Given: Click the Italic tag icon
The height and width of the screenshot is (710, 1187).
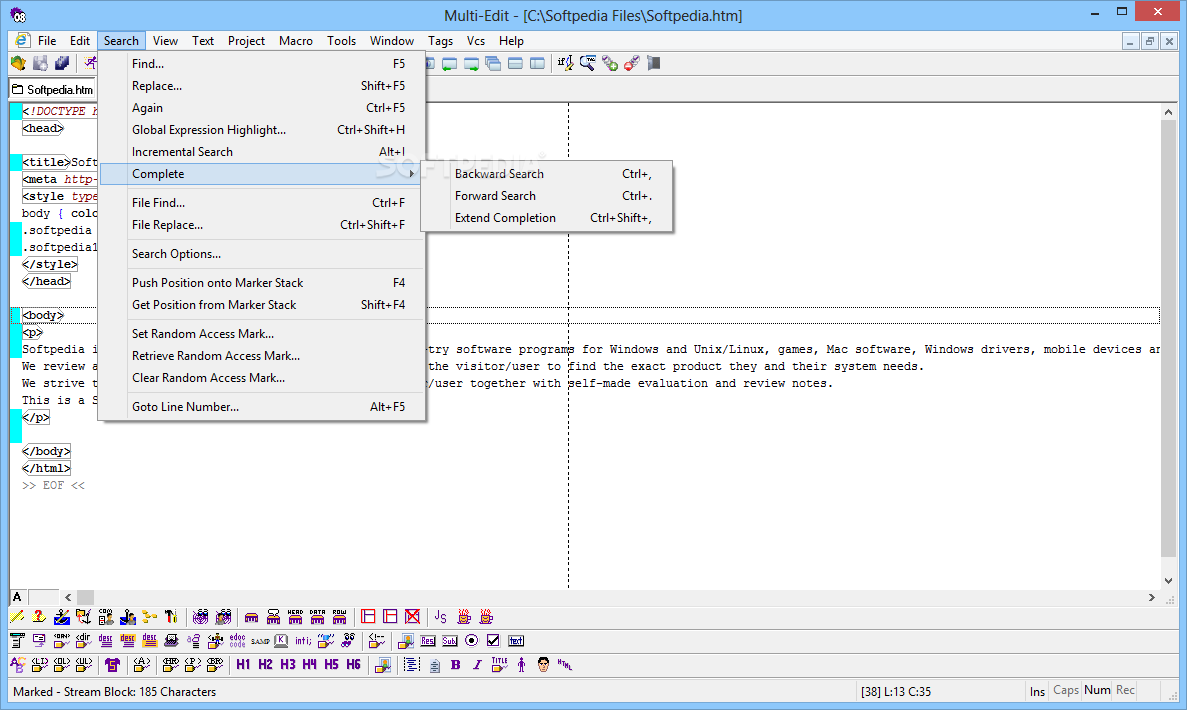Looking at the screenshot, I should 477,665.
